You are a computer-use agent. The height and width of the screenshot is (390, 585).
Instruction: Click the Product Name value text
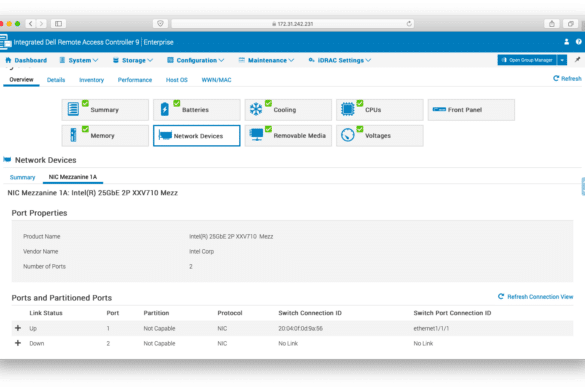(x=231, y=237)
